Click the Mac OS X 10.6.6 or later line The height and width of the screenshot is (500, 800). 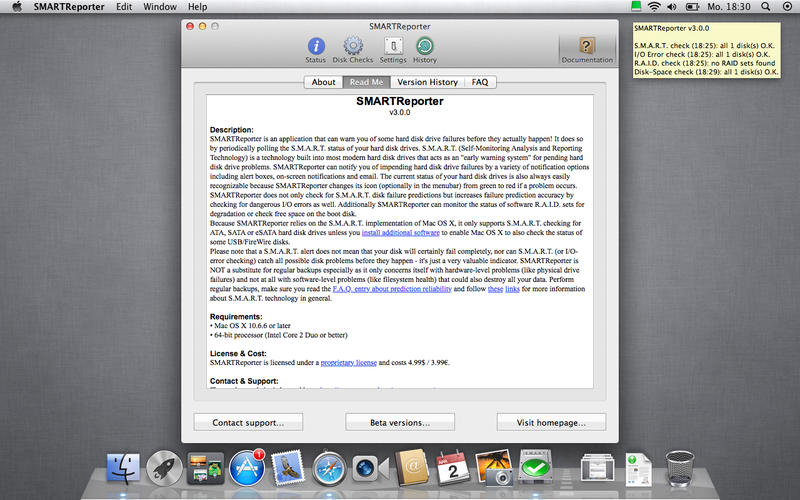[x=250, y=326]
